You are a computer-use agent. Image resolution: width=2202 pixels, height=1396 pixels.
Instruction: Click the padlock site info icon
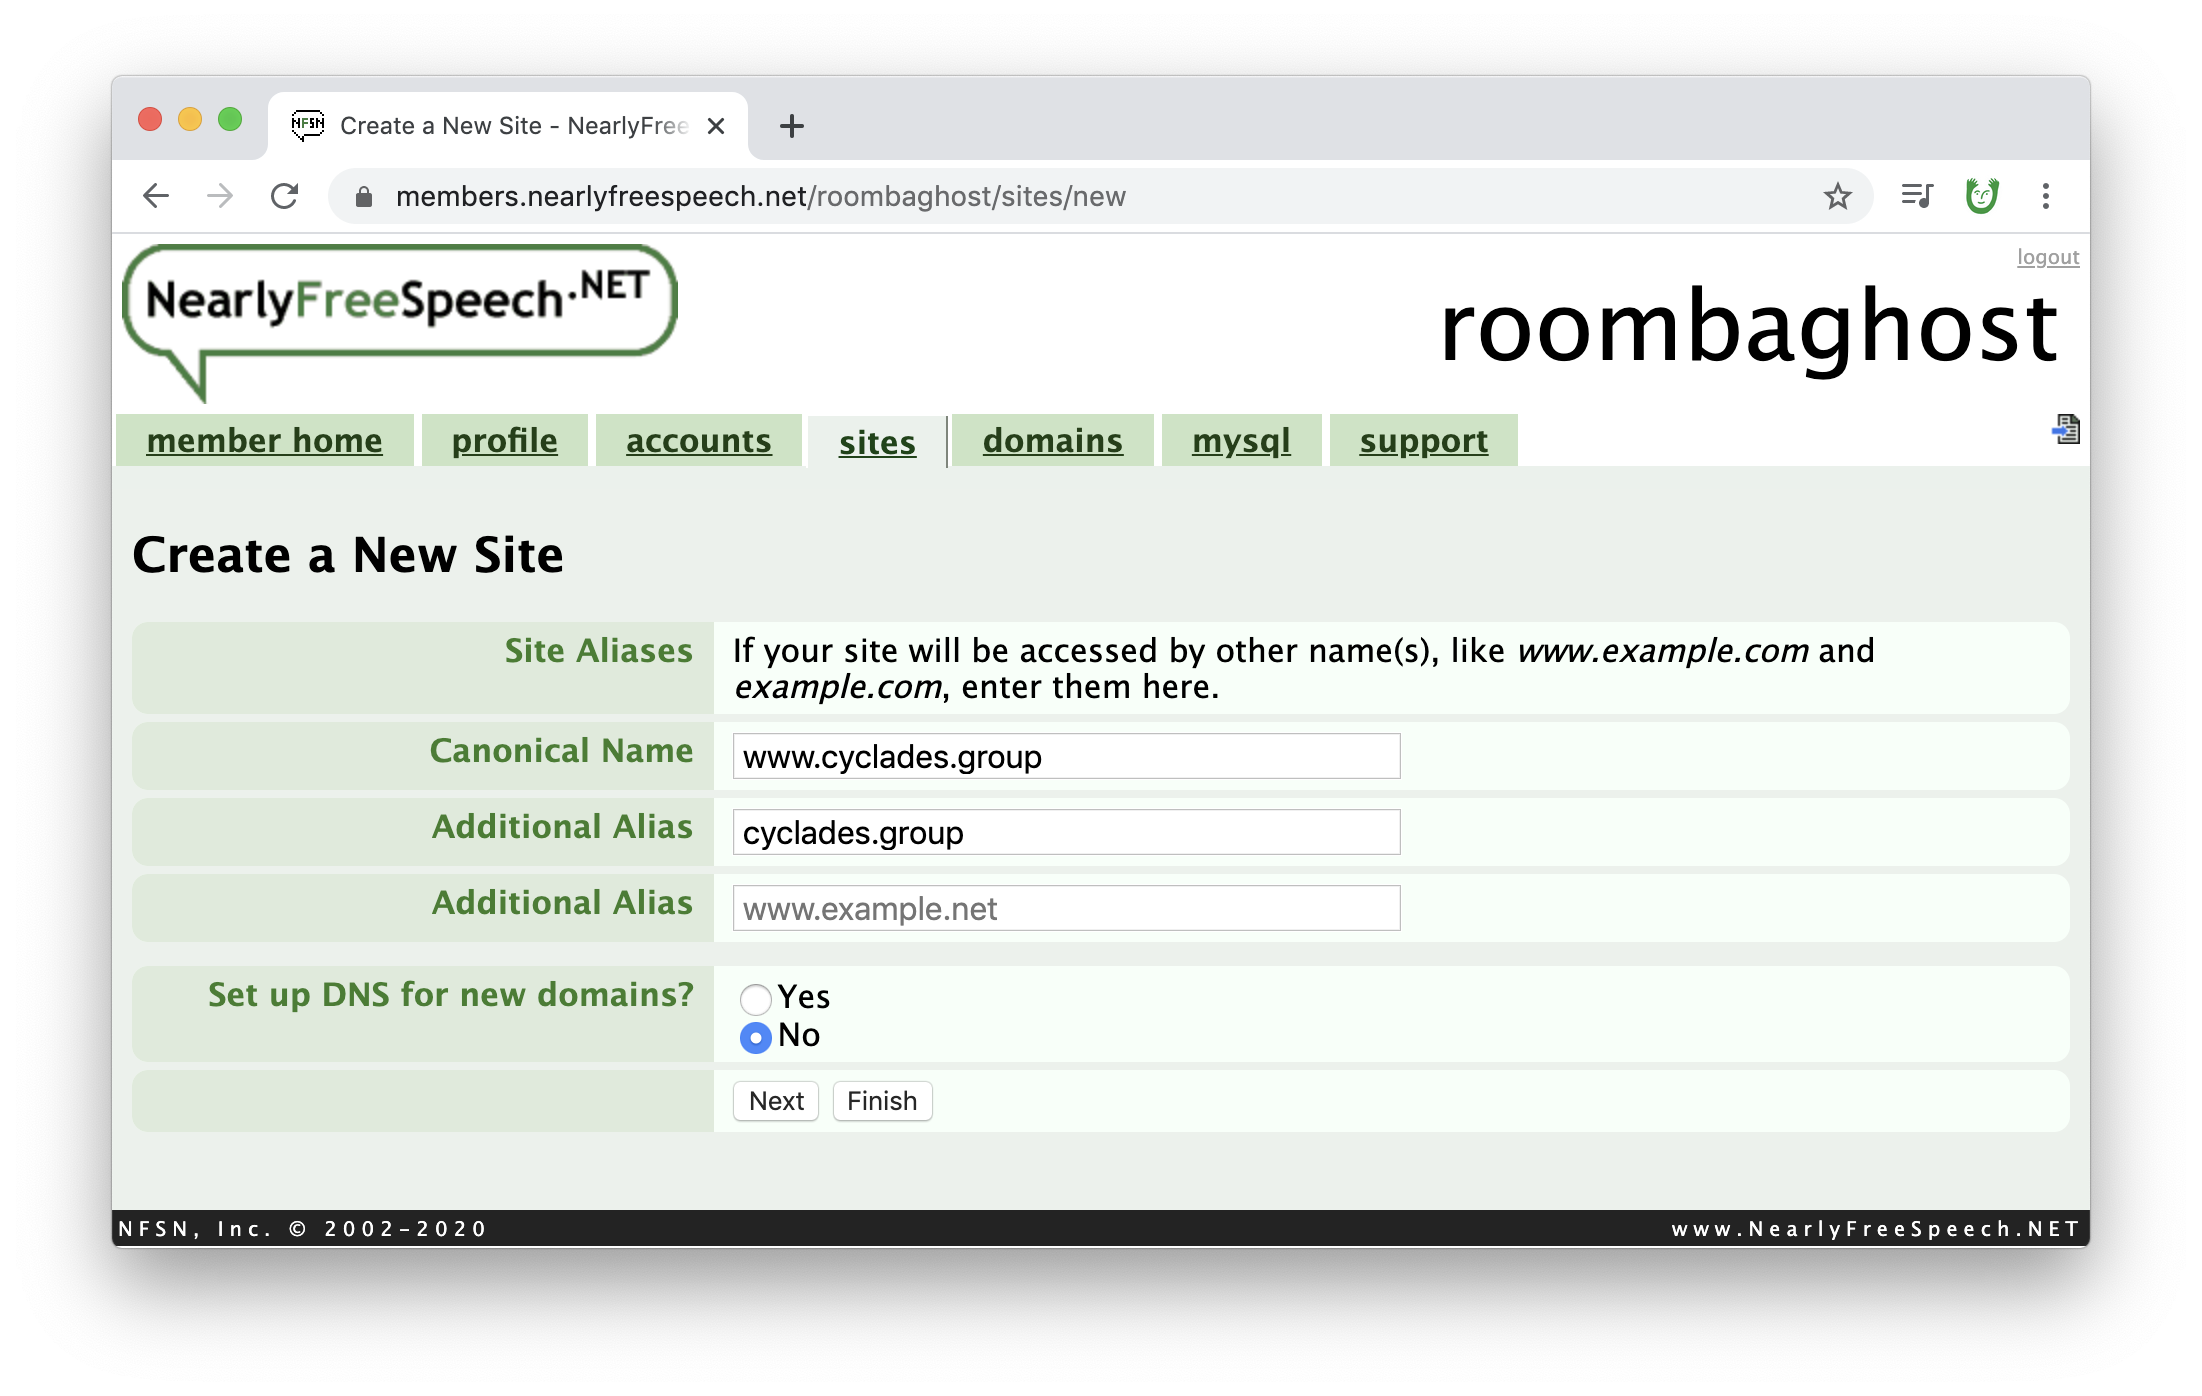[364, 197]
